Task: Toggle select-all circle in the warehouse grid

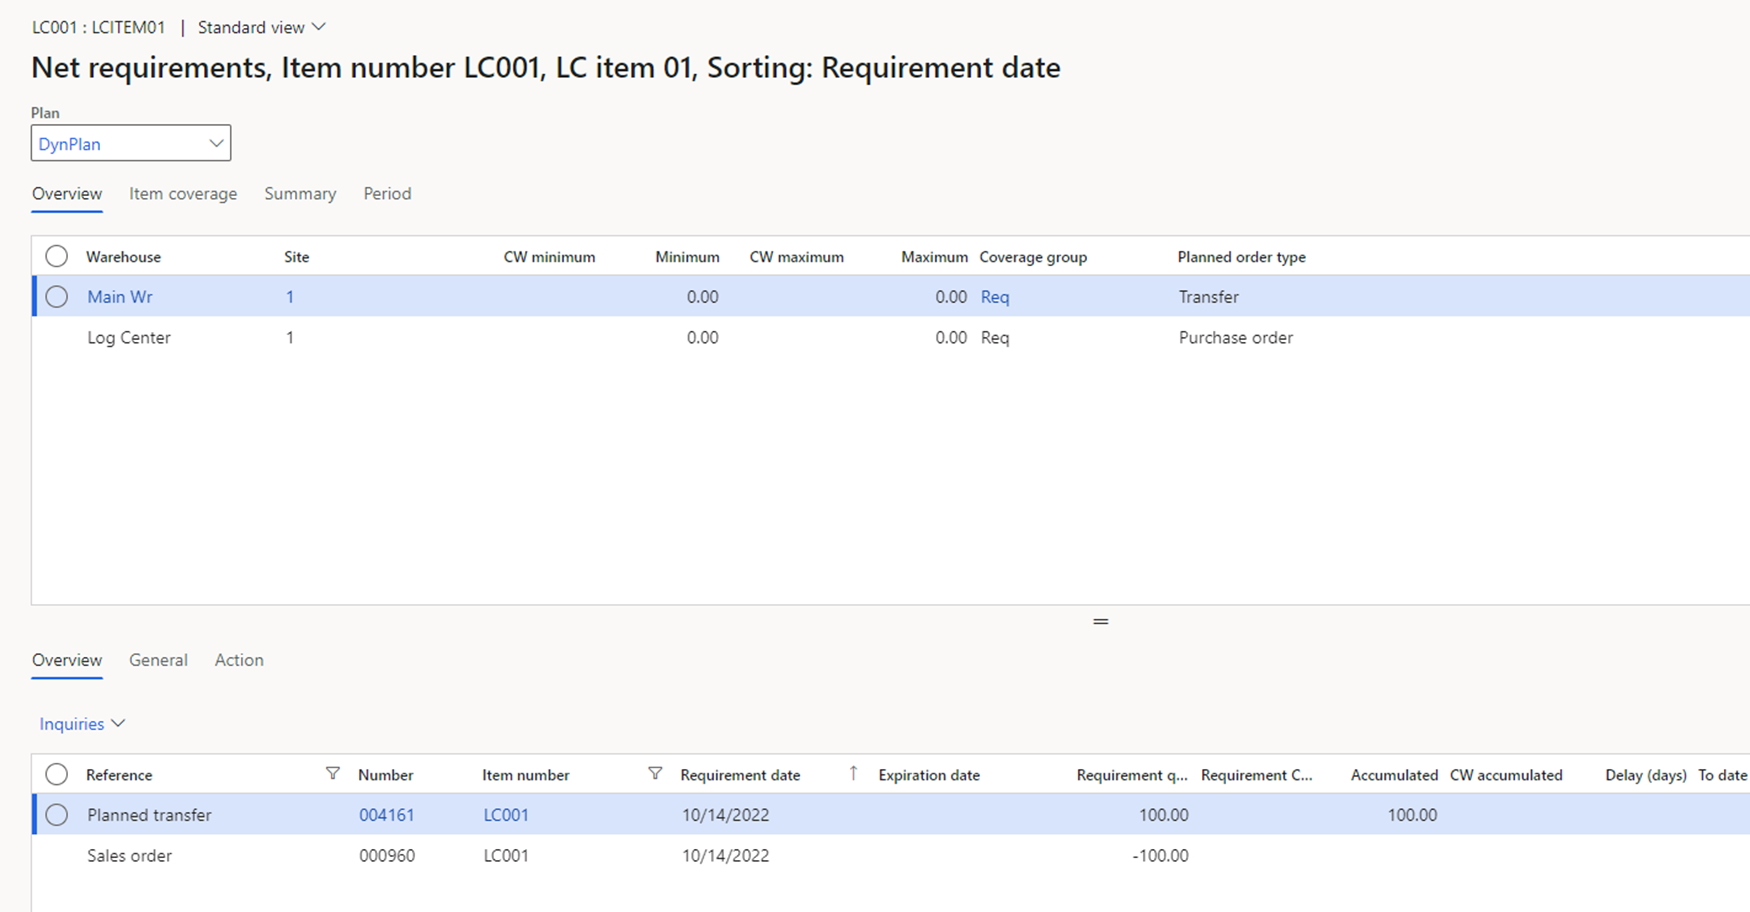Action: 57,257
